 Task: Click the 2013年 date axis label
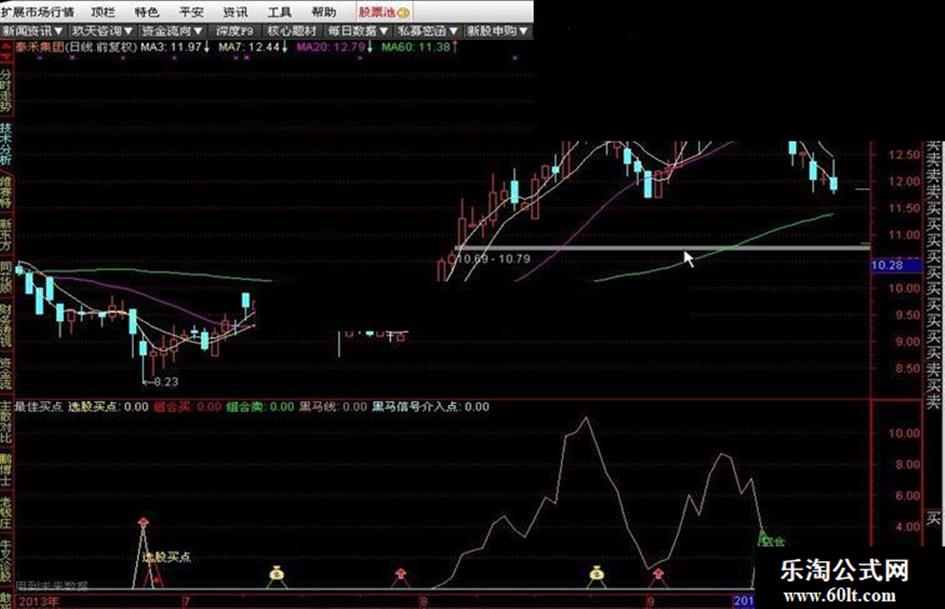(40, 601)
